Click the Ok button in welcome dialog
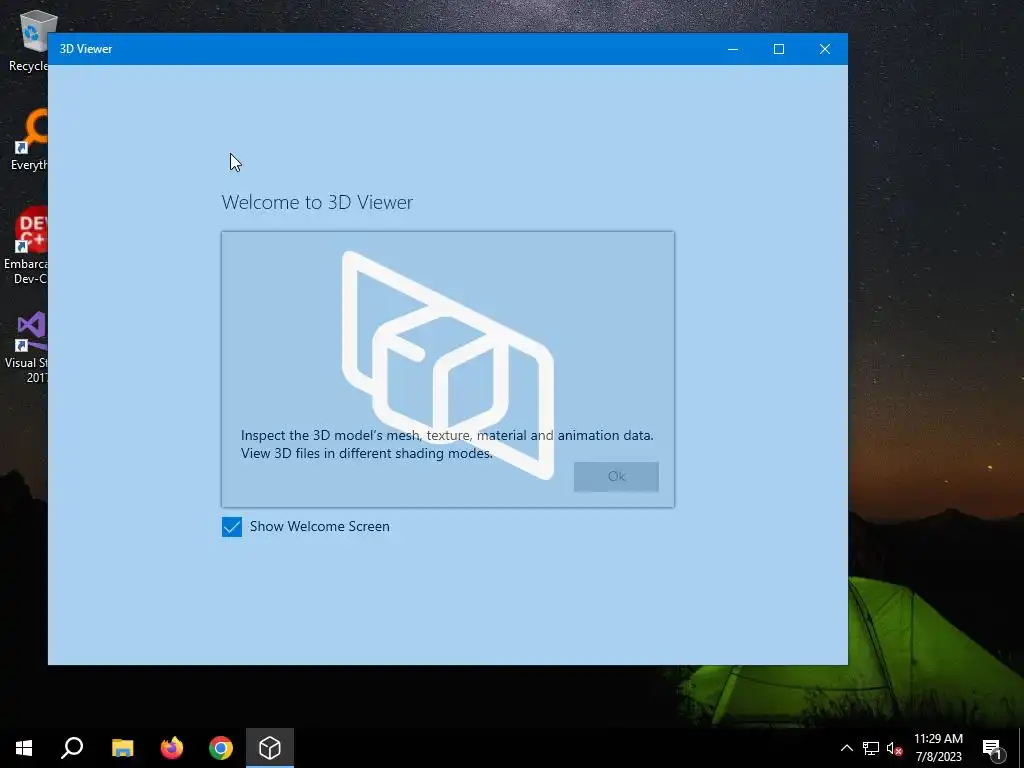The width and height of the screenshot is (1024, 768). point(616,476)
